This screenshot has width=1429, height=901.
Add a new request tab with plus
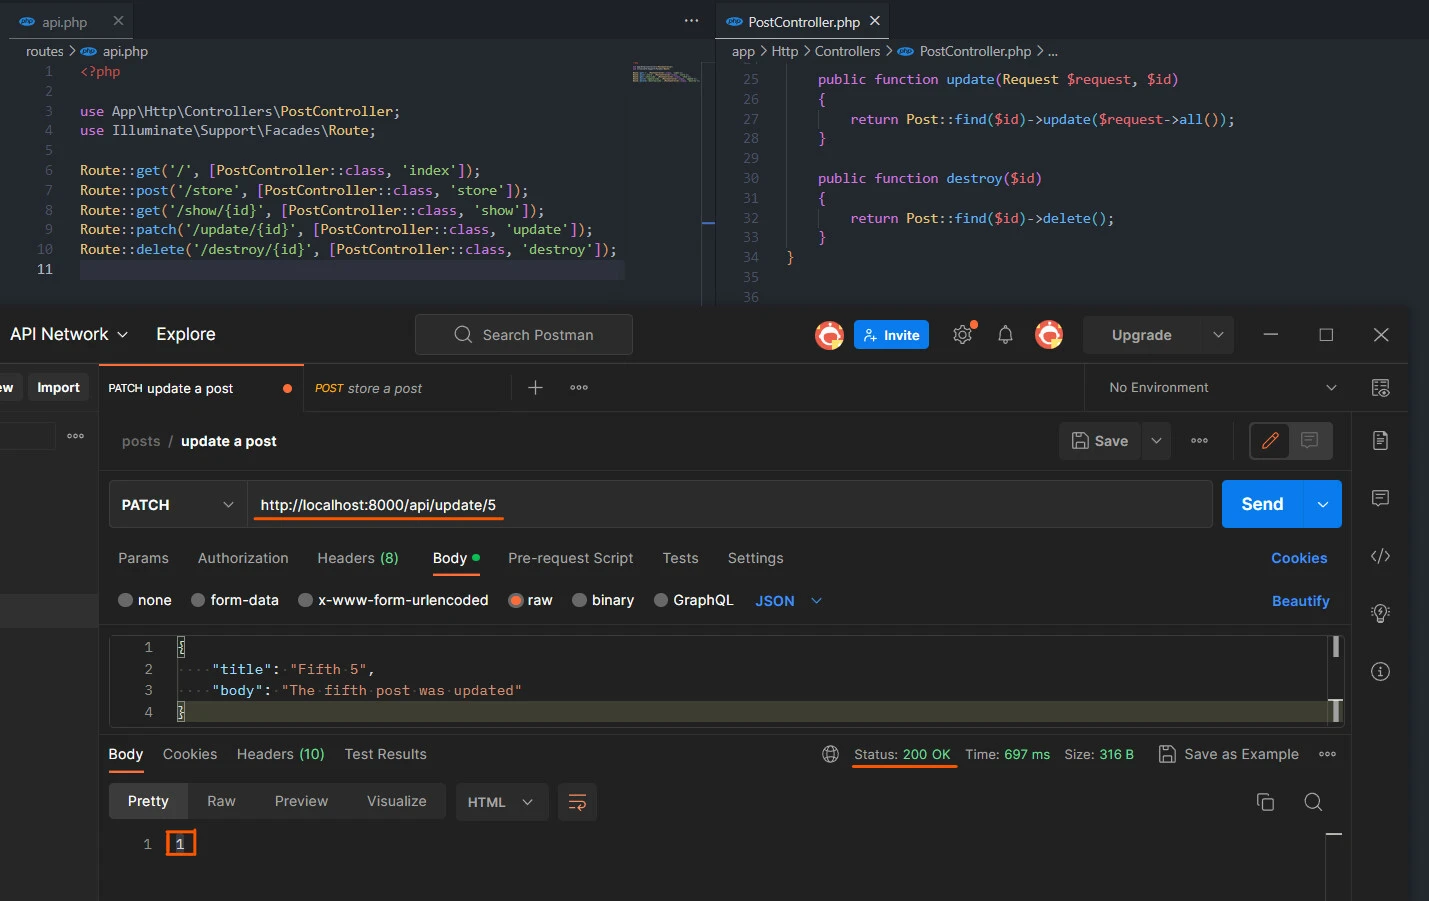click(535, 388)
